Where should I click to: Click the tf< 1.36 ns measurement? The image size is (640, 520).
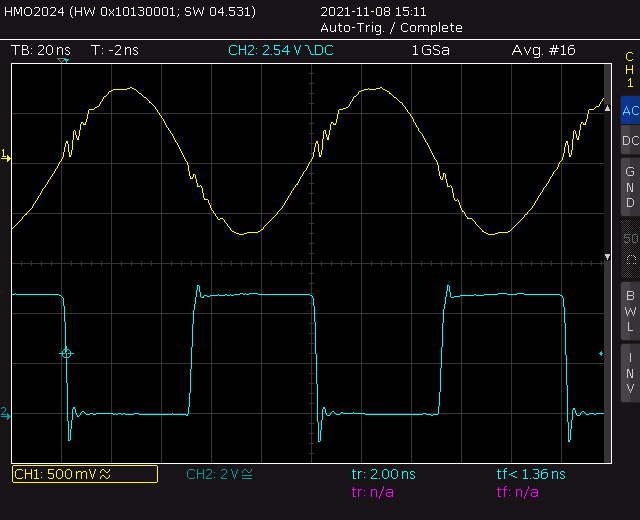531,474
